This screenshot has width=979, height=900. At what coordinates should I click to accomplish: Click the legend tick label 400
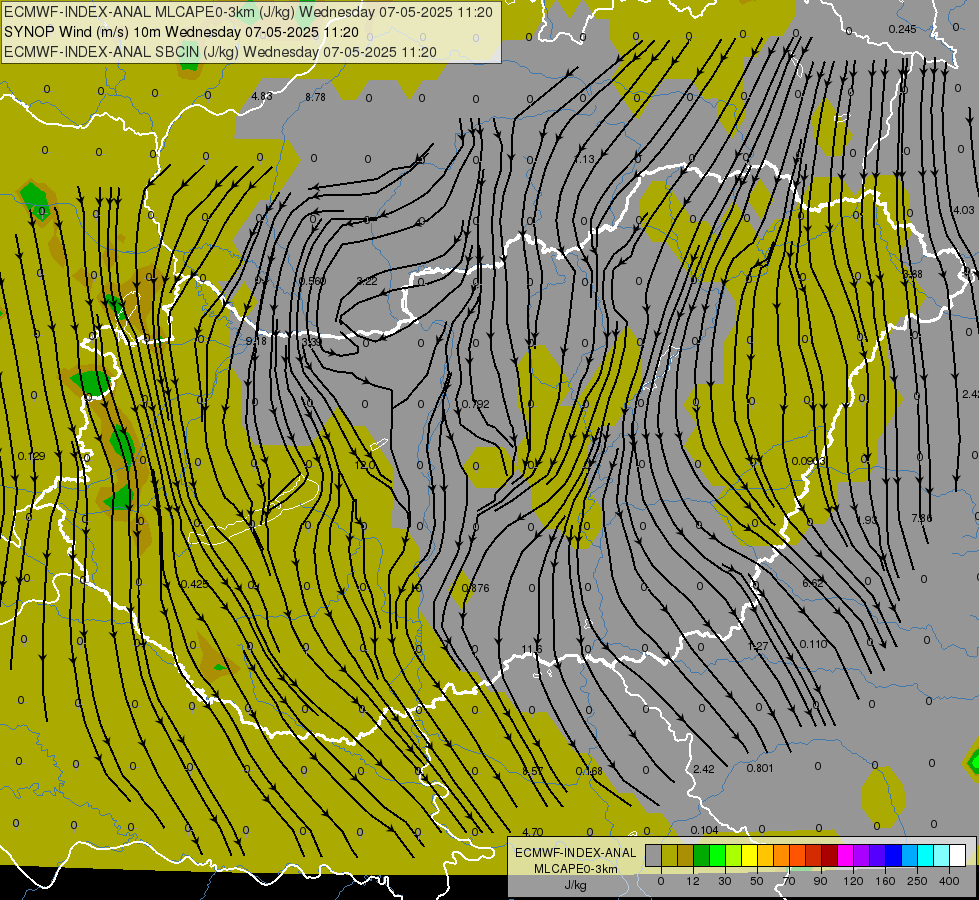(948, 881)
